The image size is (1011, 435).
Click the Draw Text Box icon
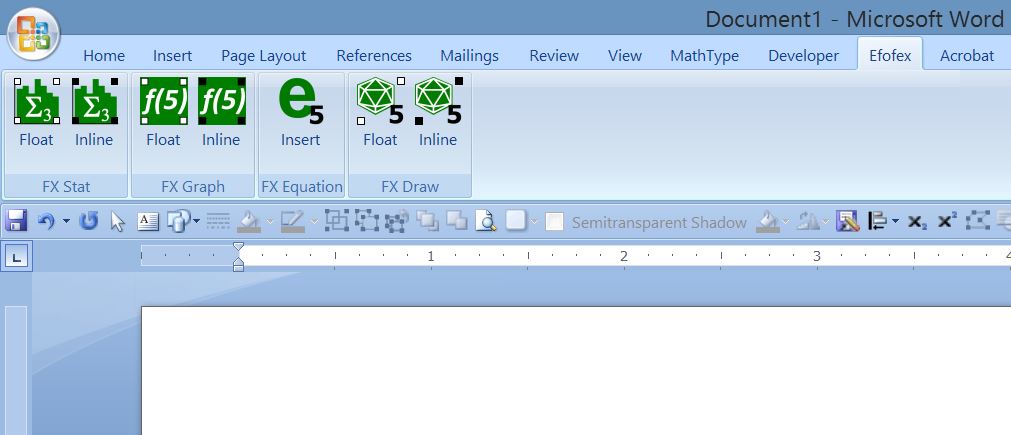coord(148,222)
